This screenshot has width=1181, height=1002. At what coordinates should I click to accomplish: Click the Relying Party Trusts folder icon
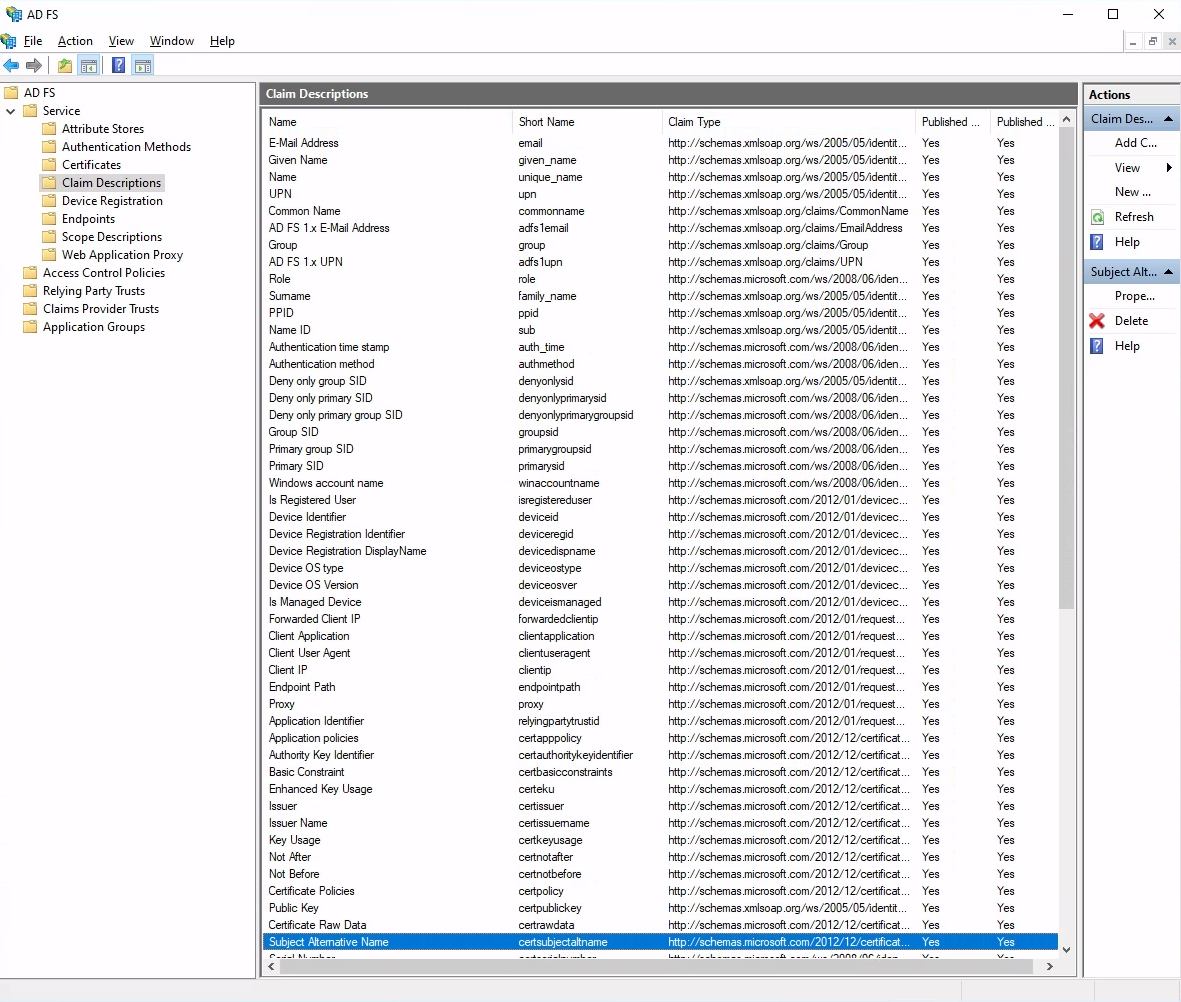point(30,291)
